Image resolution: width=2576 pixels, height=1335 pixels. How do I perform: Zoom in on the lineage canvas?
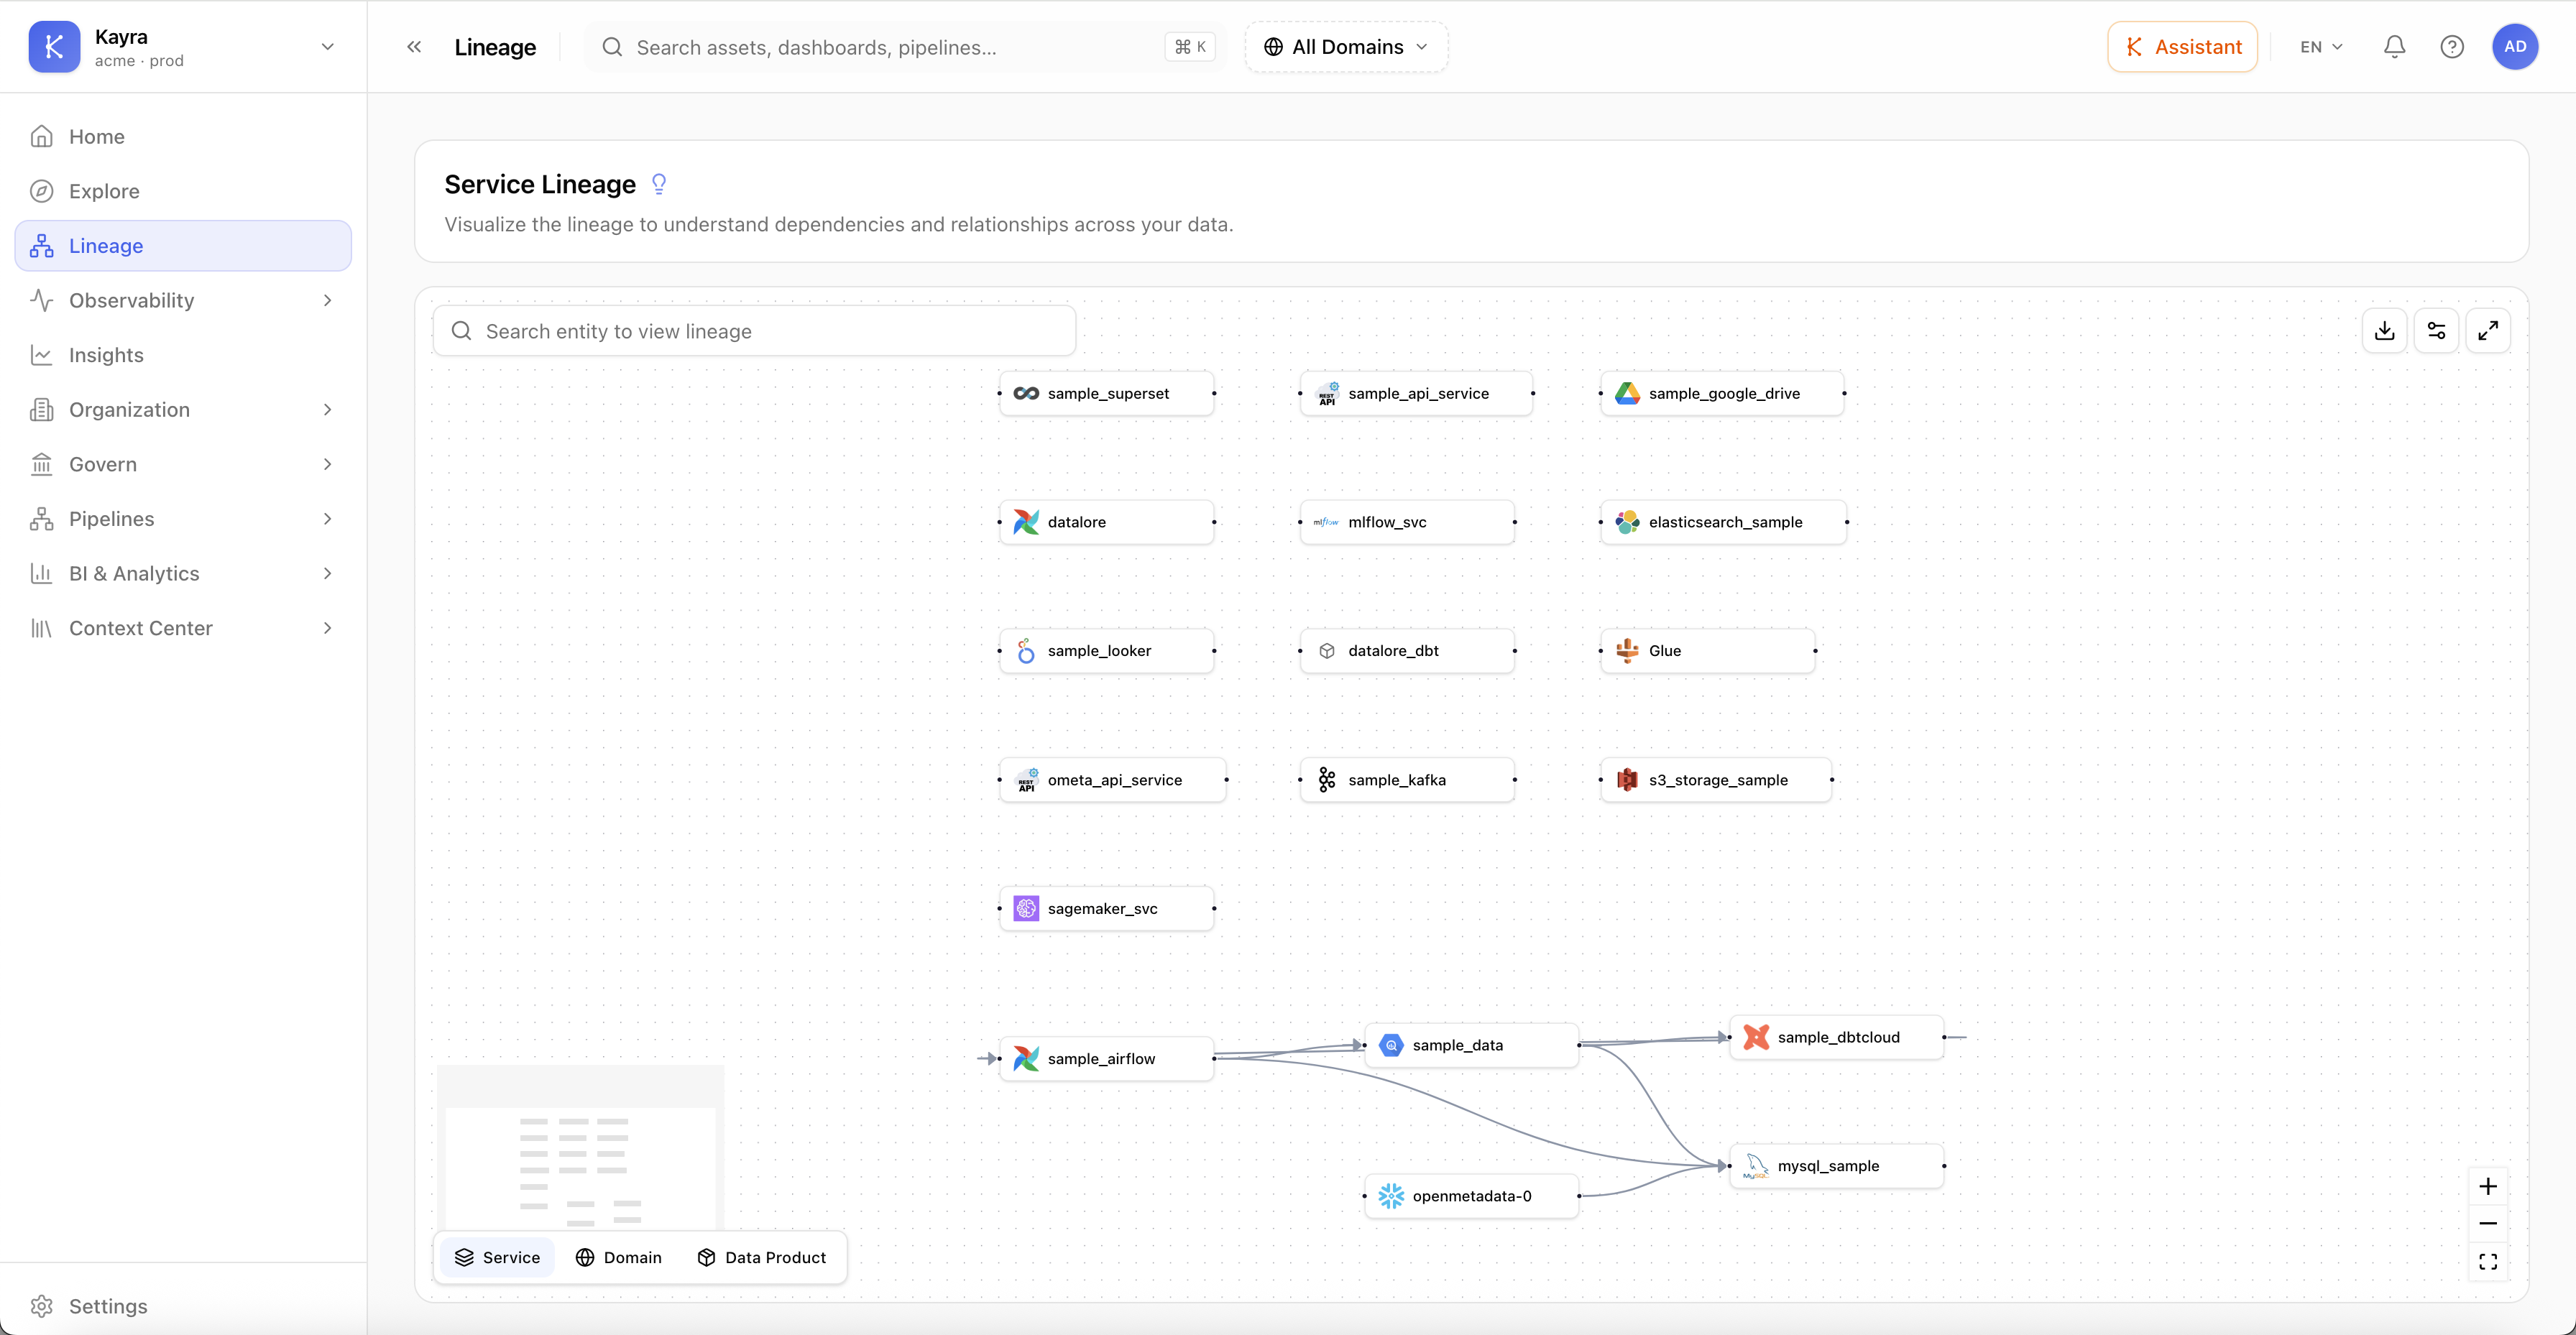click(x=2488, y=1187)
